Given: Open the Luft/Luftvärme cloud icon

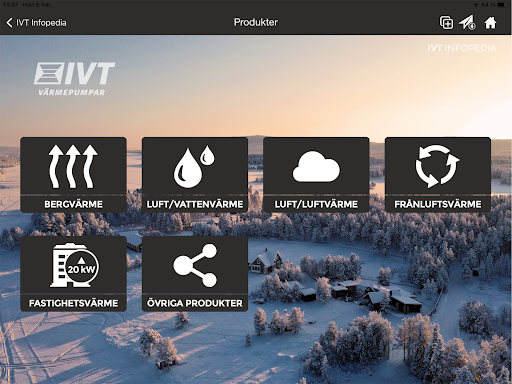Looking at the screenshot, I should point(316,166).
